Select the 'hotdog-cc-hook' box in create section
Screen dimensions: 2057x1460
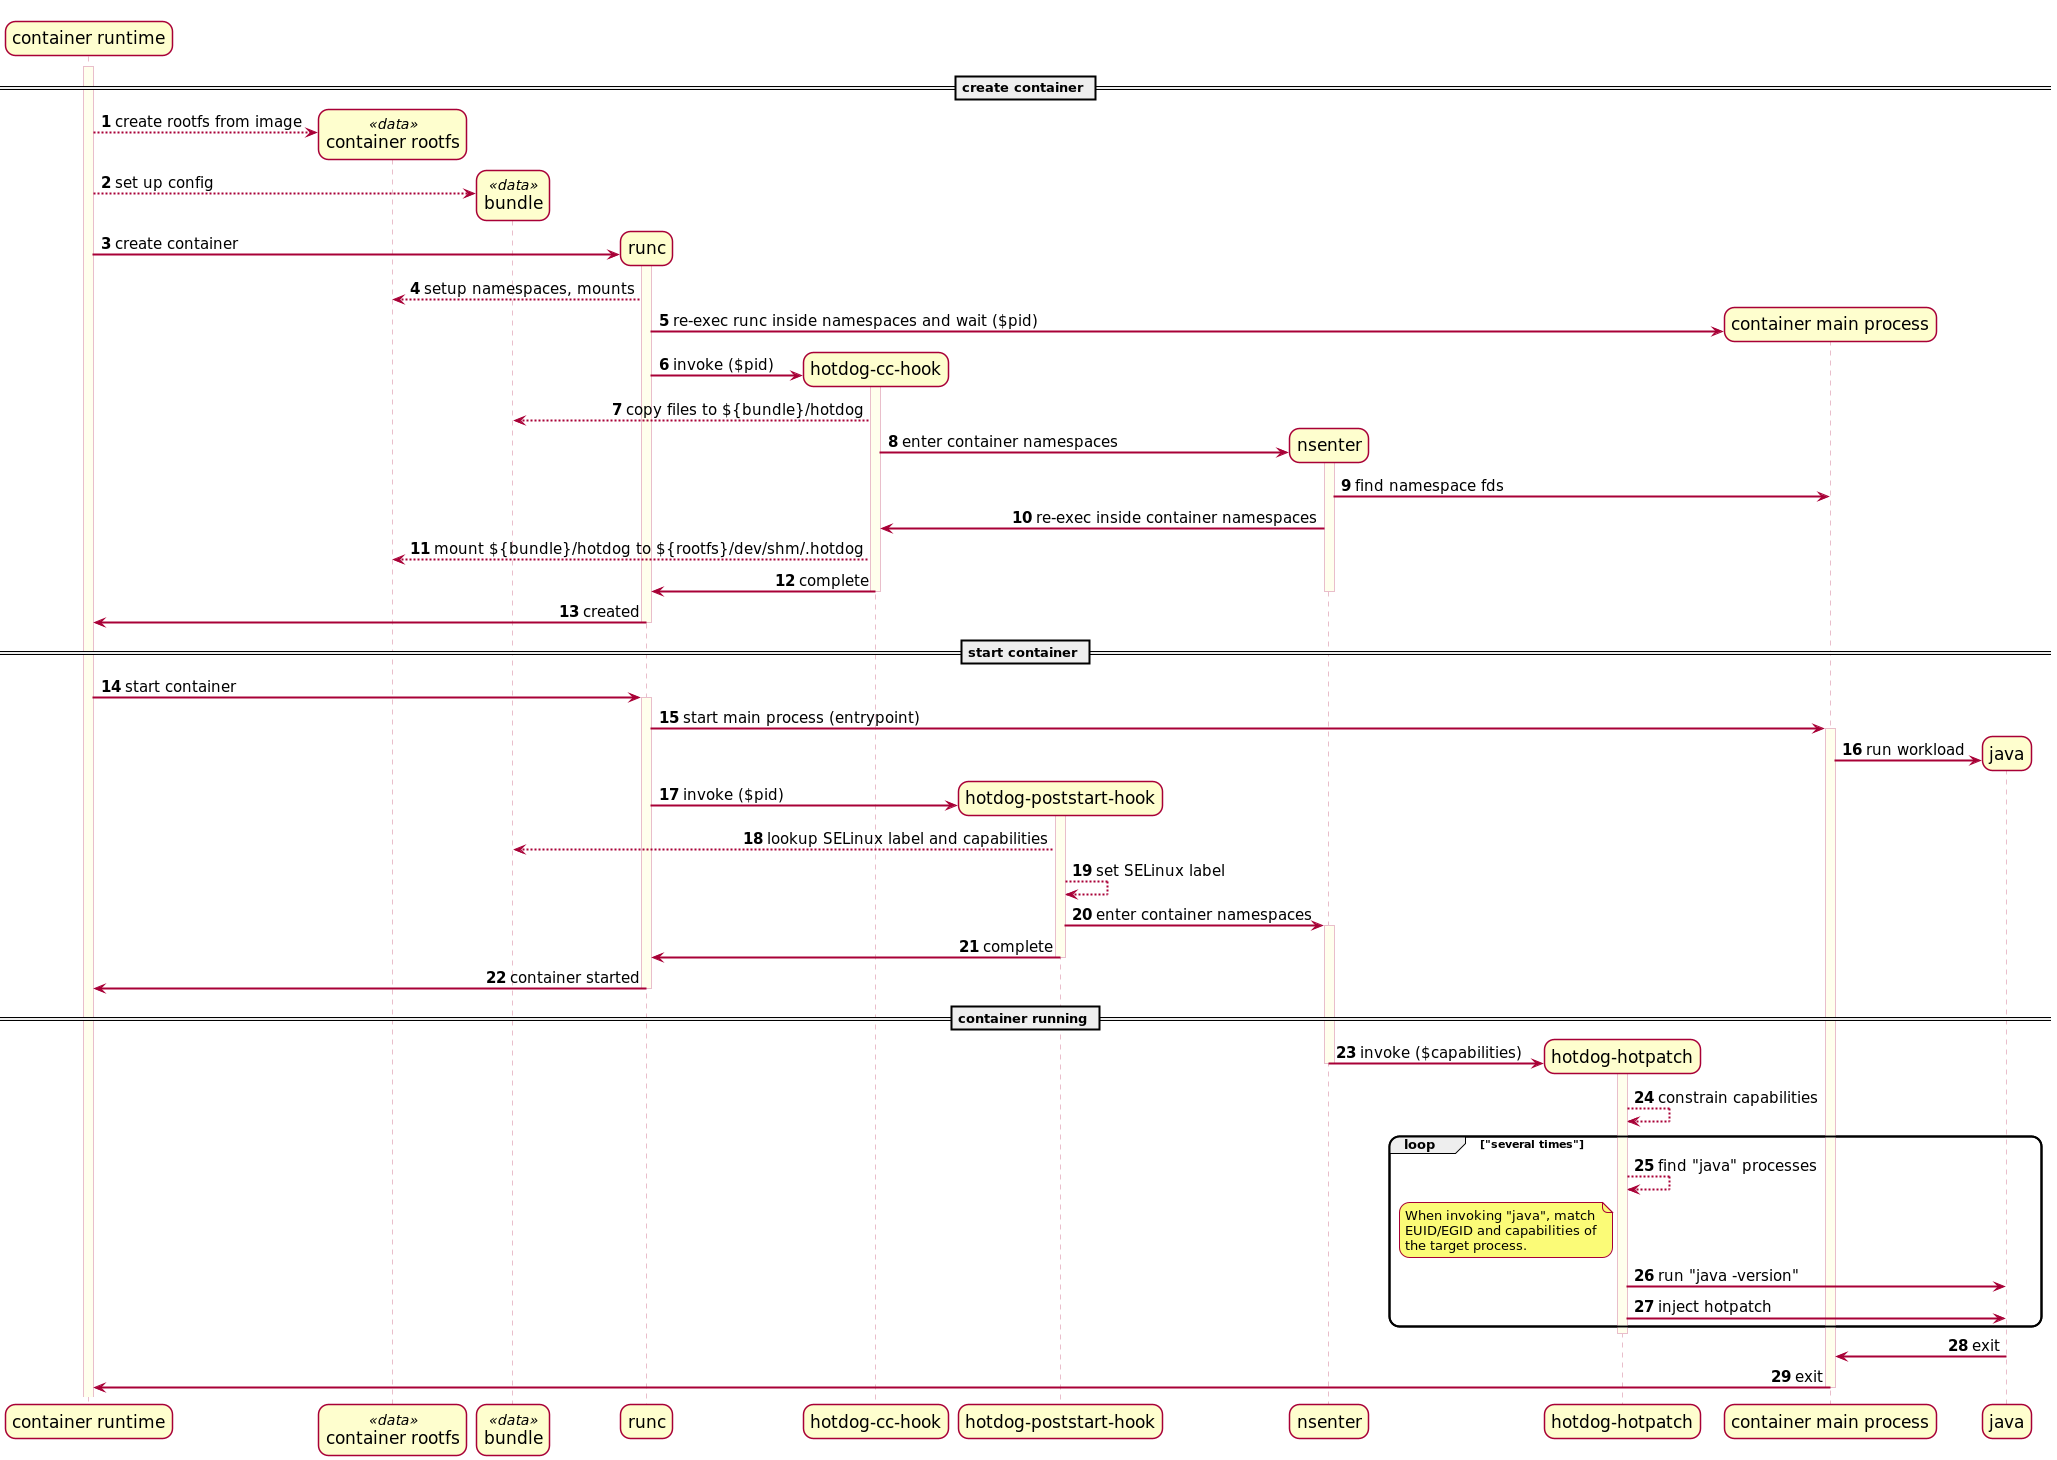pyautogui.click(x=875, y=369)
